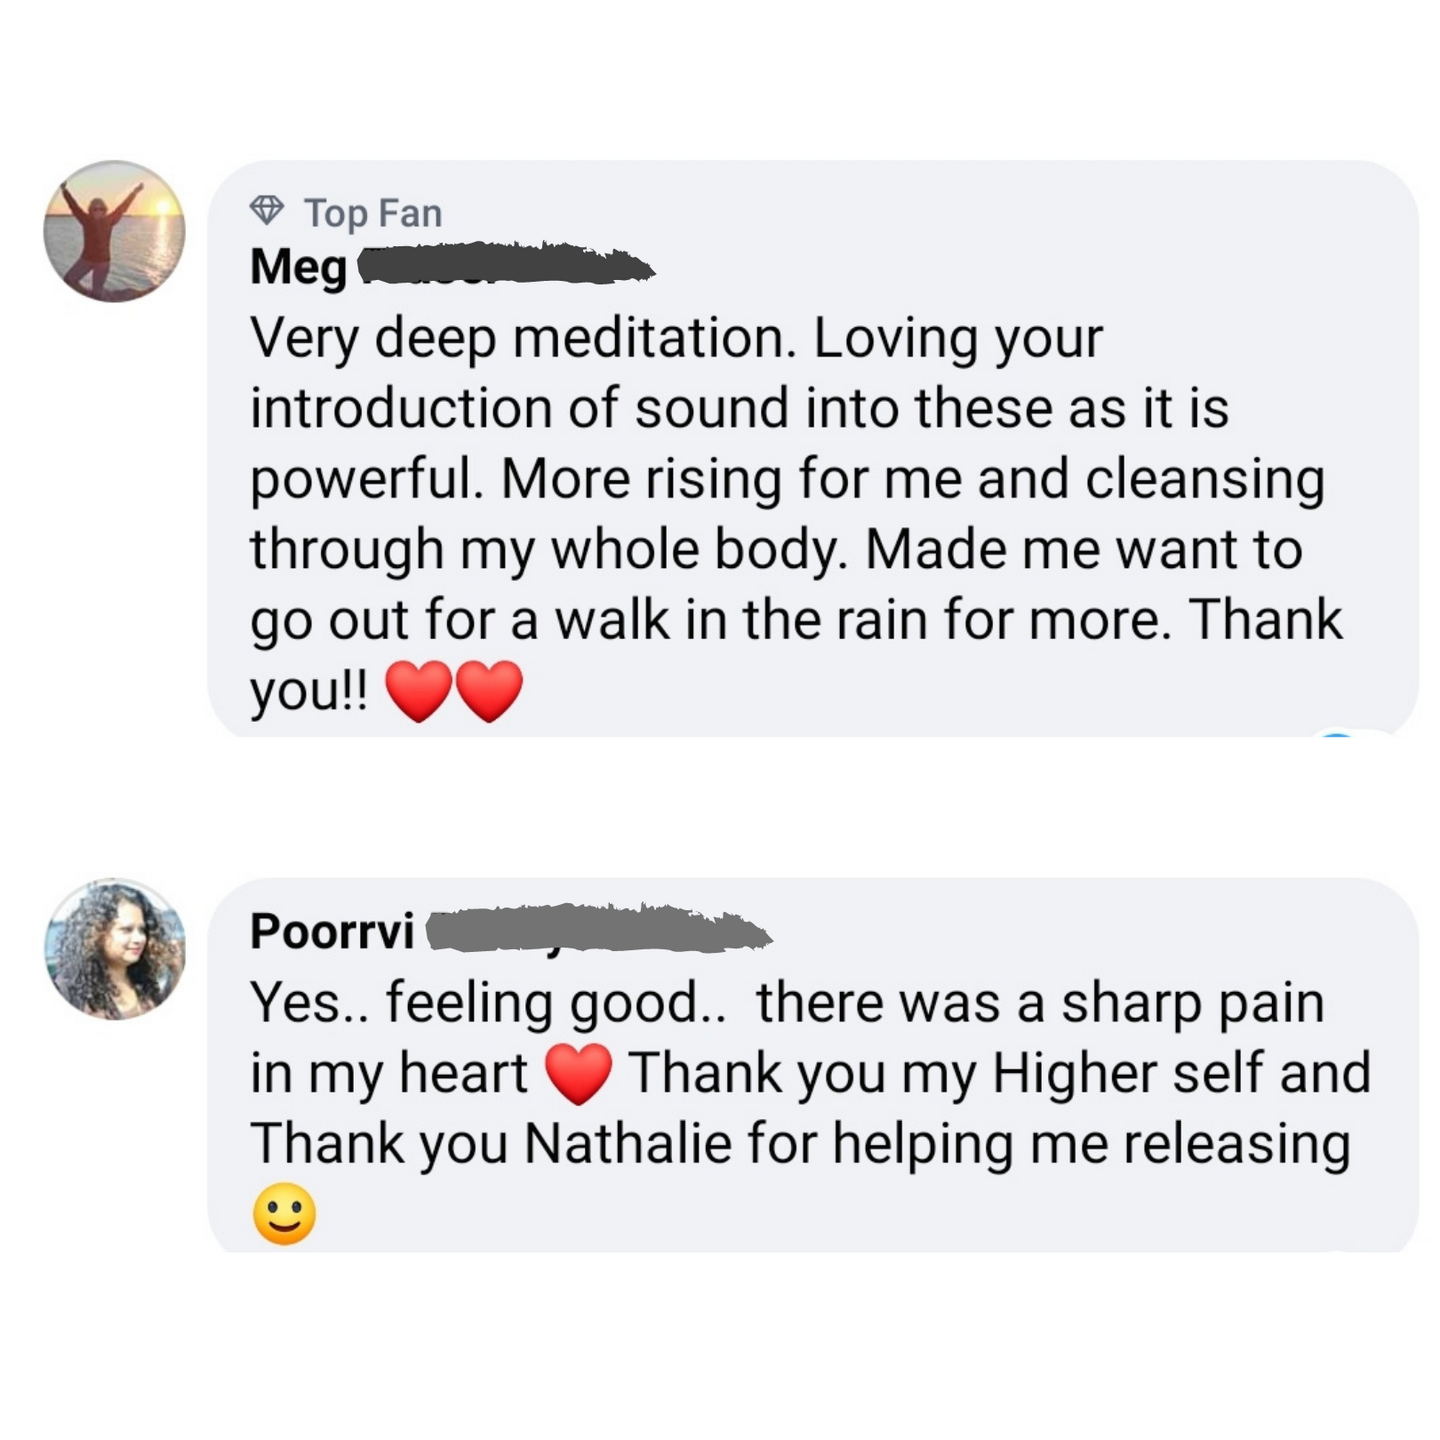Click the scribbled-out surname beside Poorrvi

pyautogui.click(x=598, y=929)
